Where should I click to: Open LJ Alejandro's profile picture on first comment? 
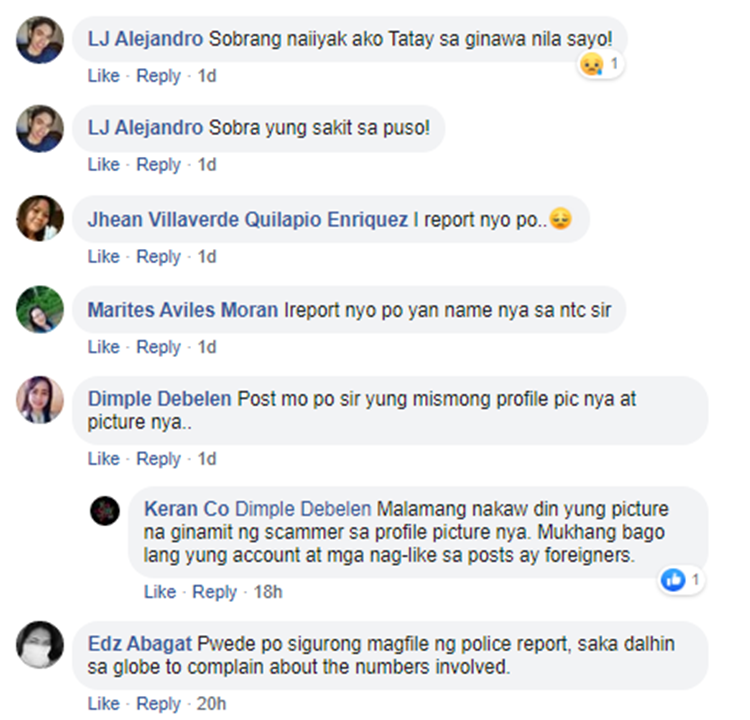click(40, 40)
